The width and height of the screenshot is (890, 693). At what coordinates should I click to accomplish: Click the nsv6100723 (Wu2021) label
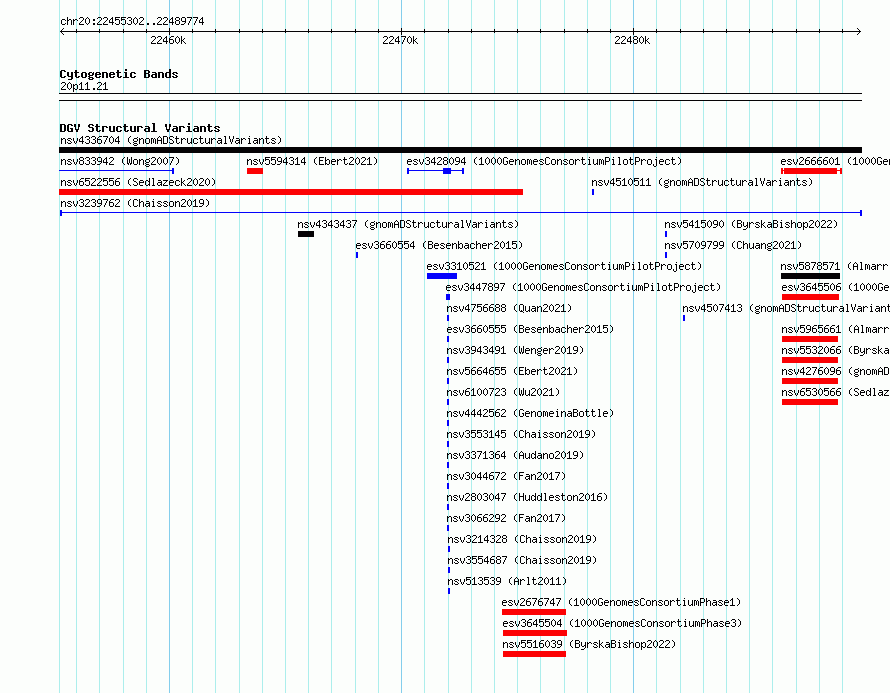pos(503,392)
